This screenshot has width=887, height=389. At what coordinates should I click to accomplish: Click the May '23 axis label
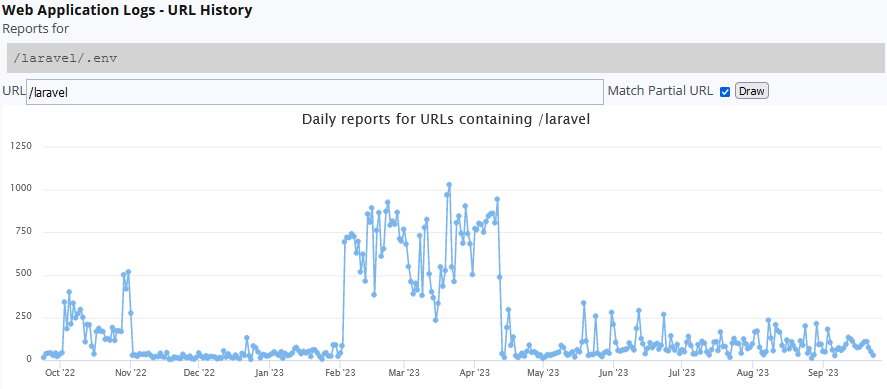tap(542, 373)
